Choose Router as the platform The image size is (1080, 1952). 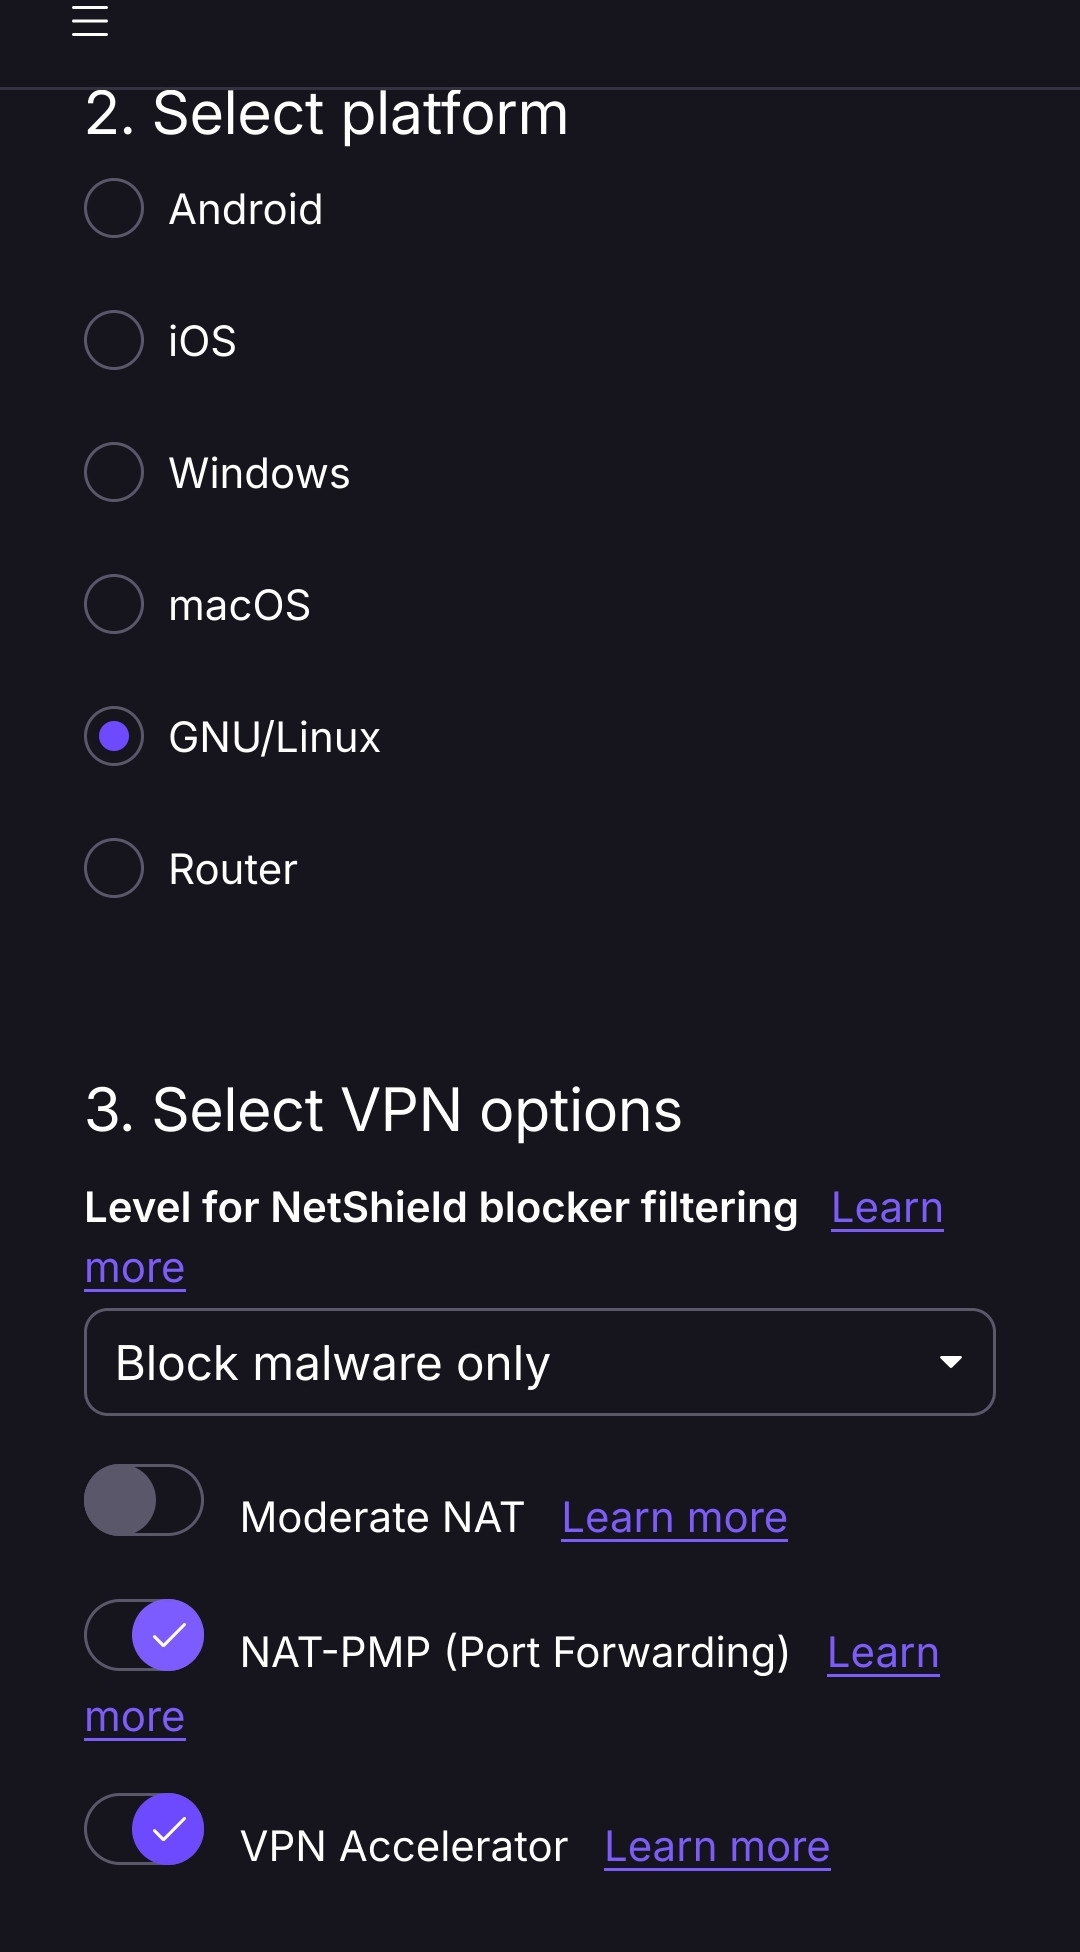point(114,869)
